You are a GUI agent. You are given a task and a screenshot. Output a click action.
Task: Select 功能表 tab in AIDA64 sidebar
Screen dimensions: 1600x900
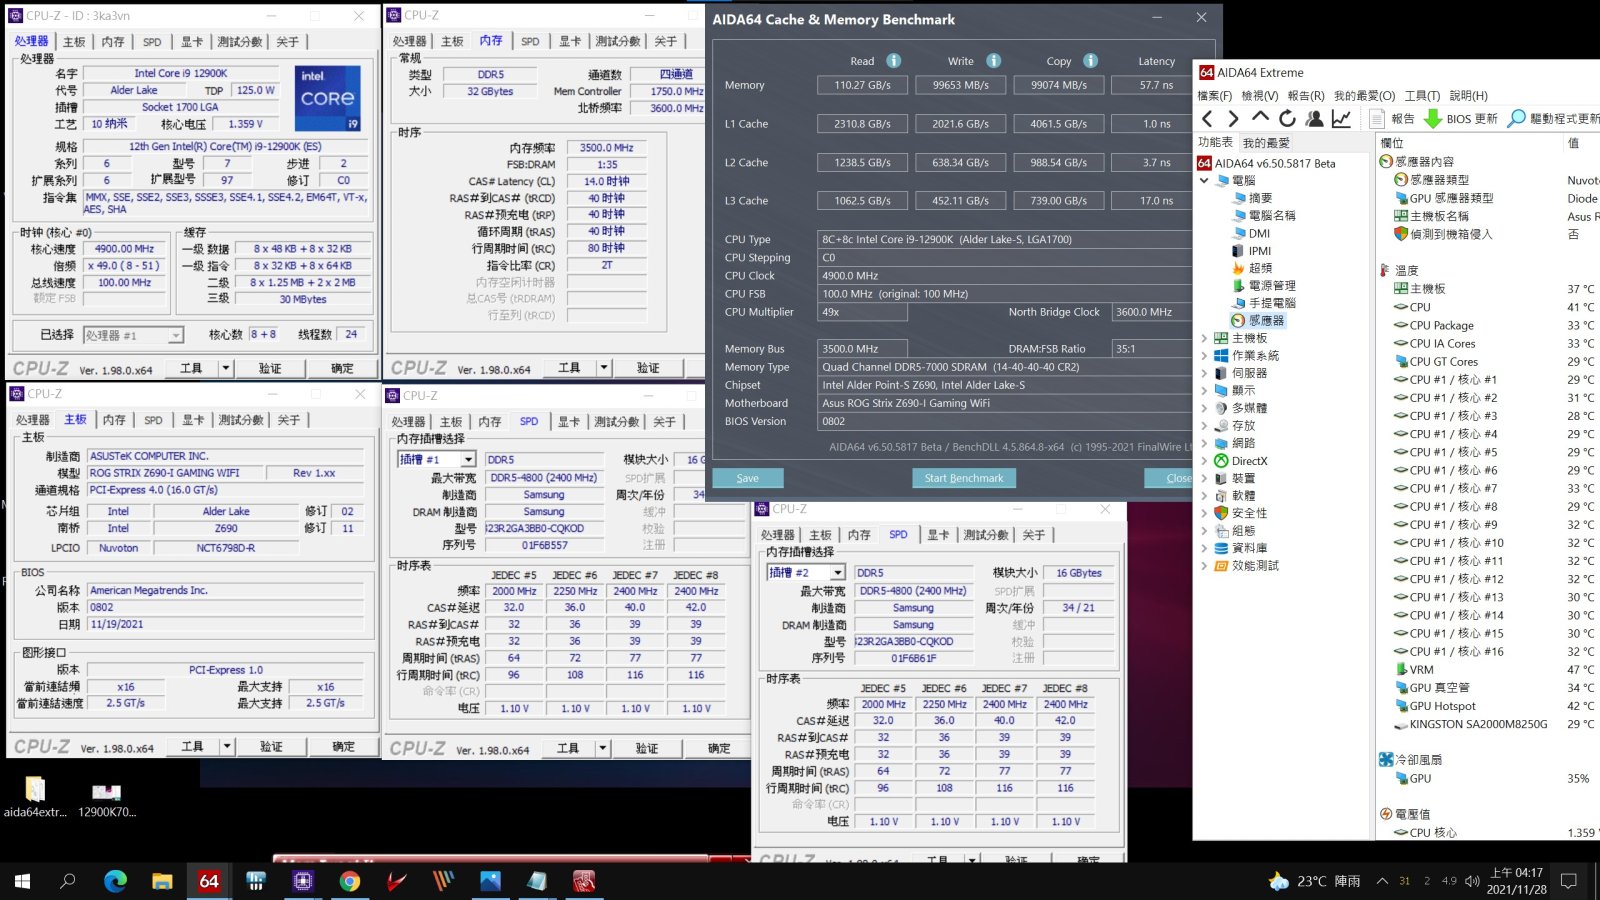[1216, 143]
